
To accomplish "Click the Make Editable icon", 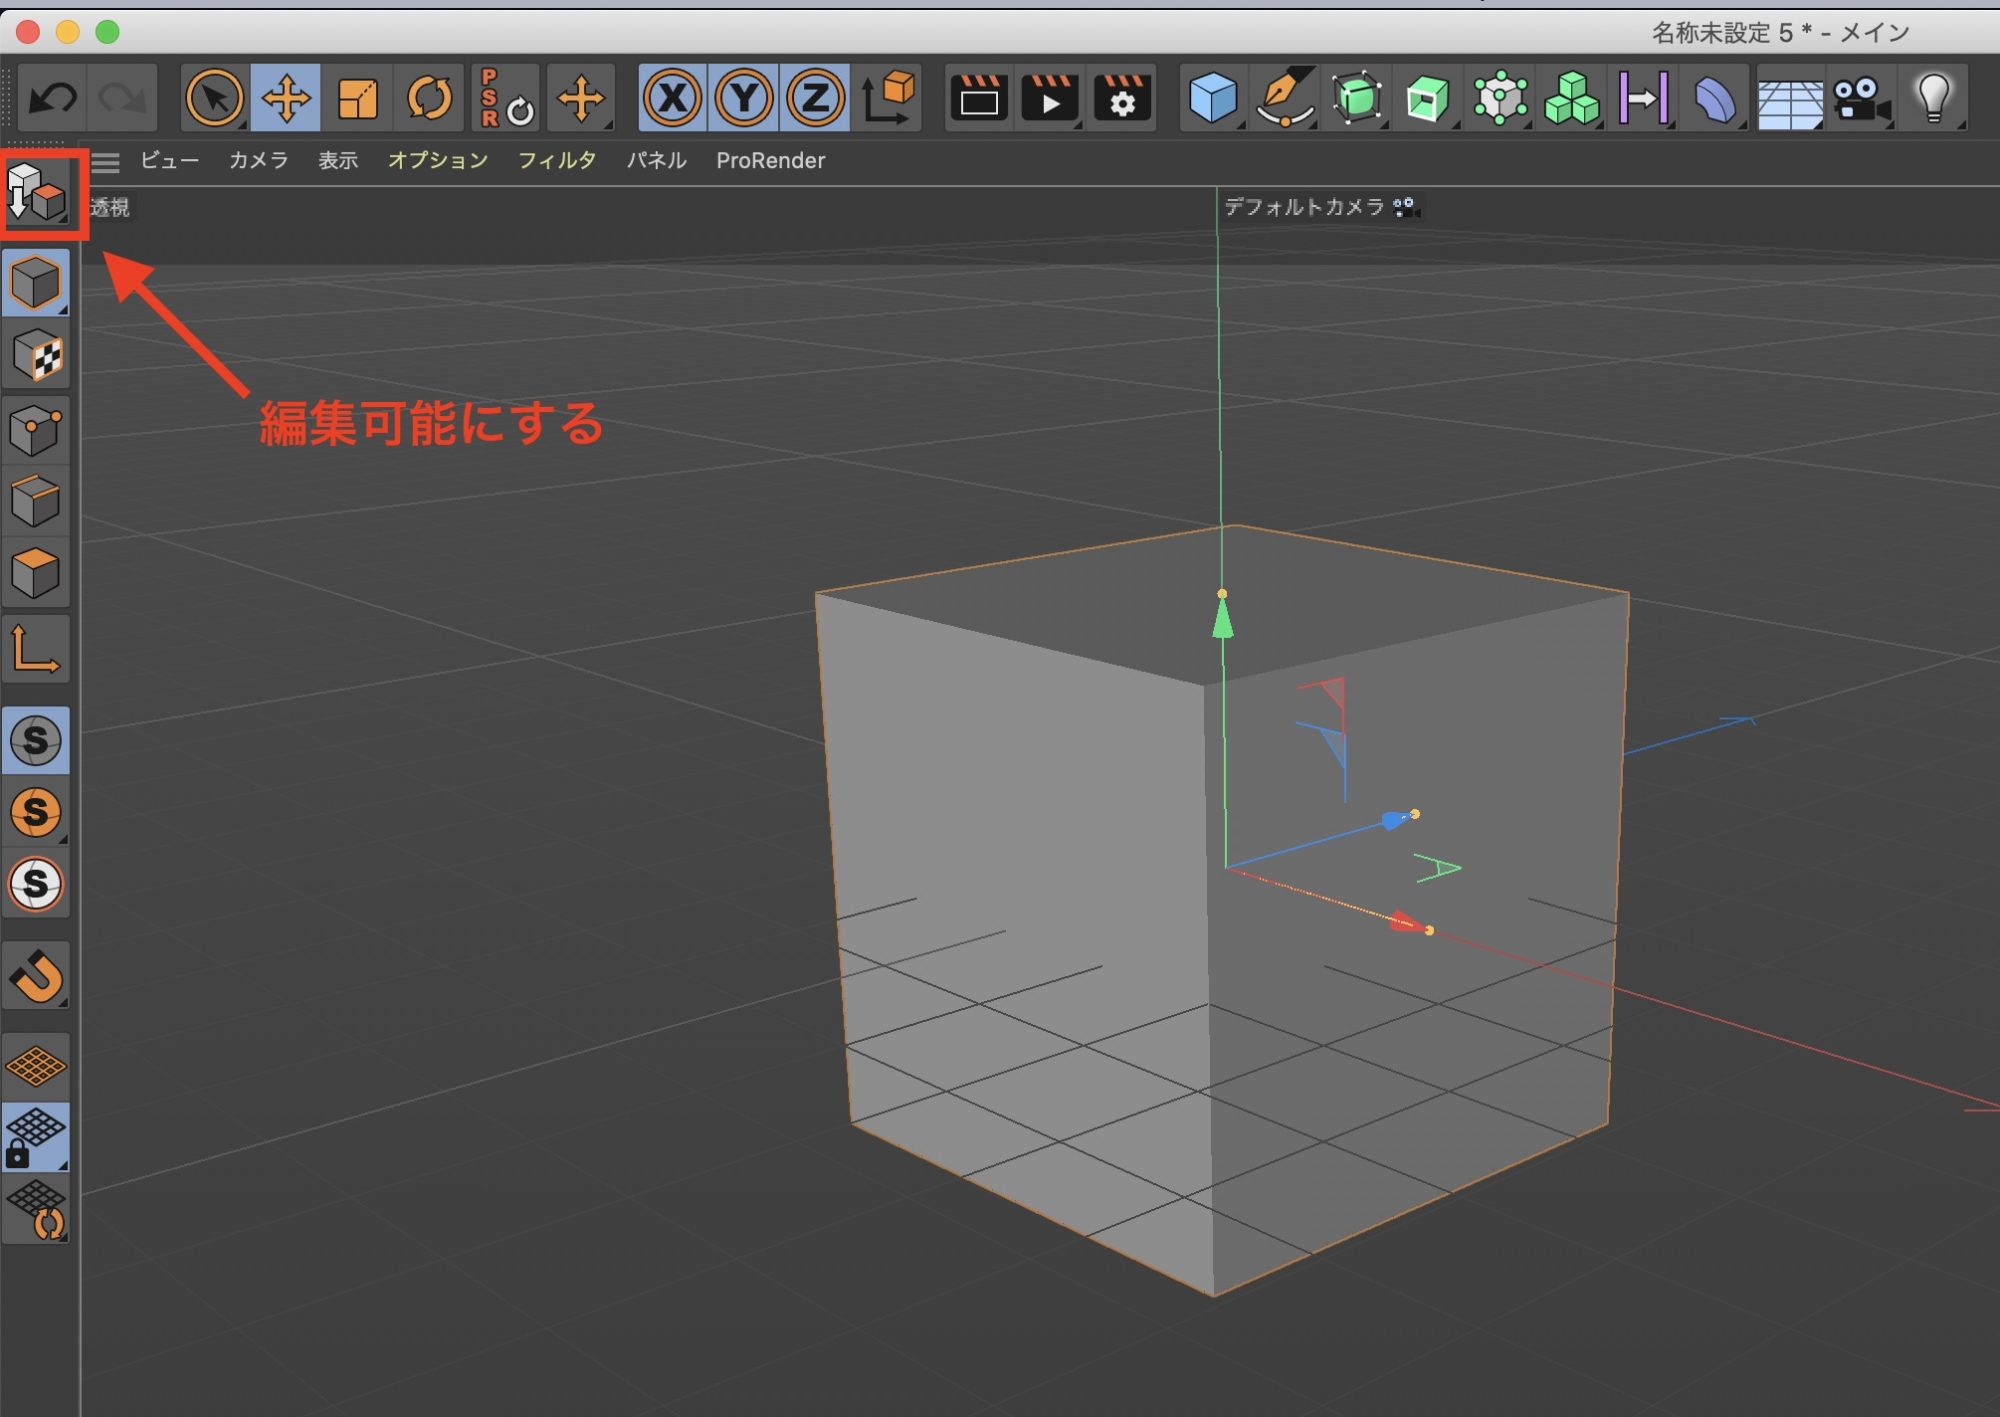I will pos(37,192).
